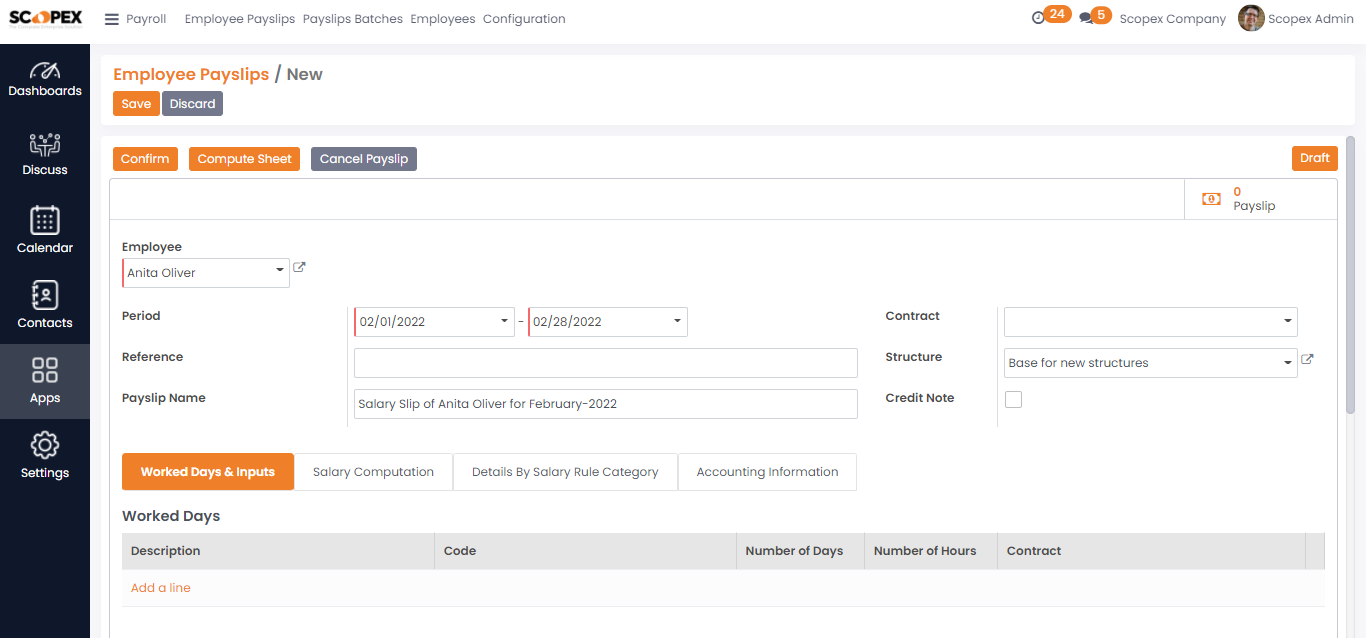
Task: Expand the Employee dropdown showing Anita Oliver
Action: point(206,273)
